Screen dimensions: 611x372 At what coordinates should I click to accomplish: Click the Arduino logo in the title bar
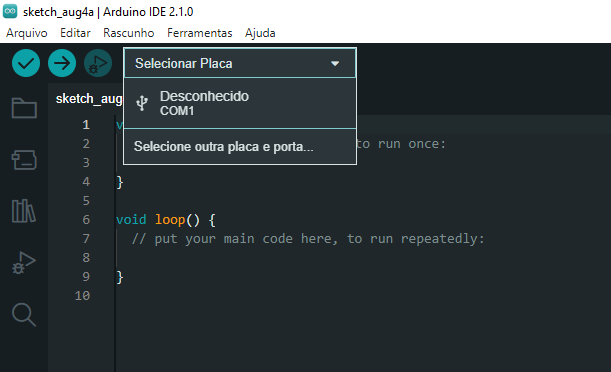tap(10, 11)
